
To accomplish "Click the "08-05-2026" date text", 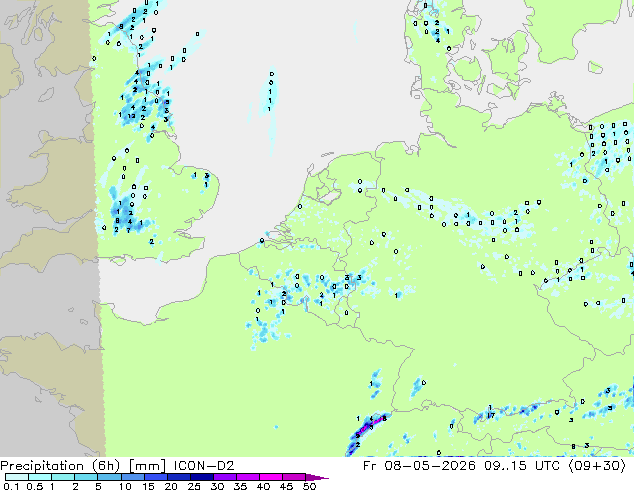I will tap(430, 466).
